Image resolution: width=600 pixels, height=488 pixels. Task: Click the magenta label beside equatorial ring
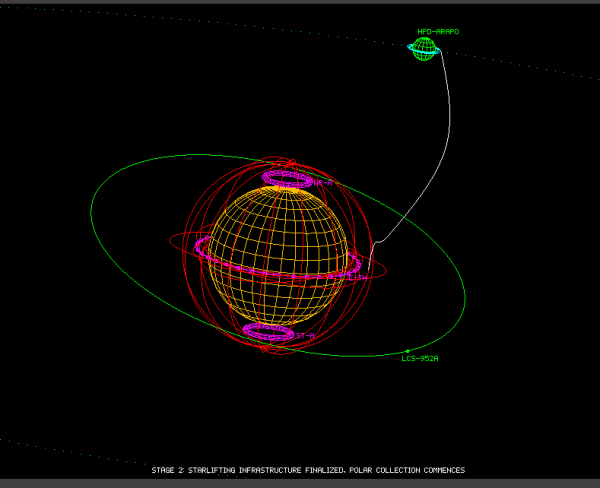358,278
